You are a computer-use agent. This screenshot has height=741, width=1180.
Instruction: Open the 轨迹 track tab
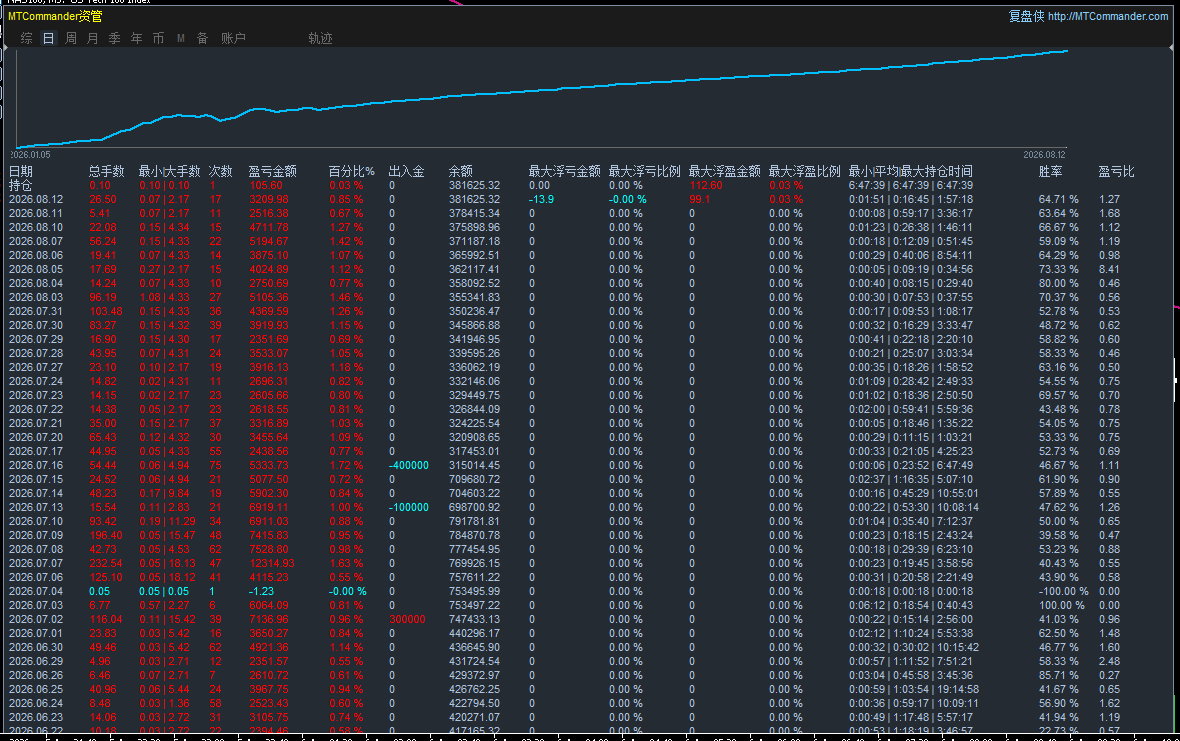(x=320, y=38)
